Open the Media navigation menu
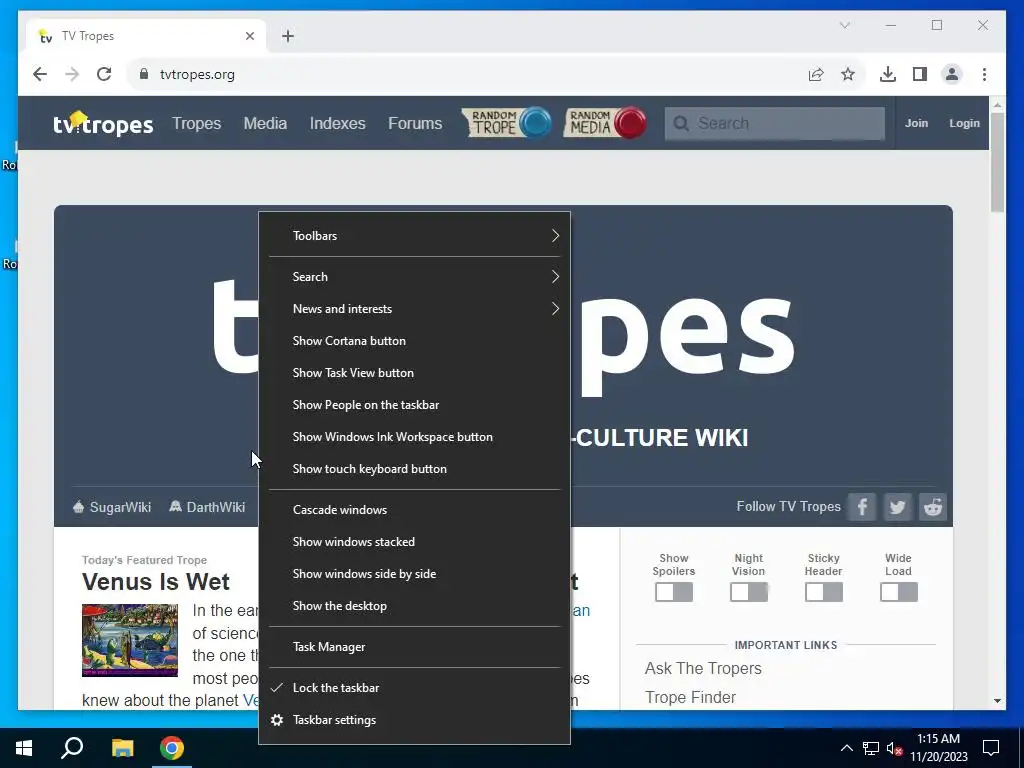The width and height of the screenshot is (1024, 768). click(x=265, y=123)
